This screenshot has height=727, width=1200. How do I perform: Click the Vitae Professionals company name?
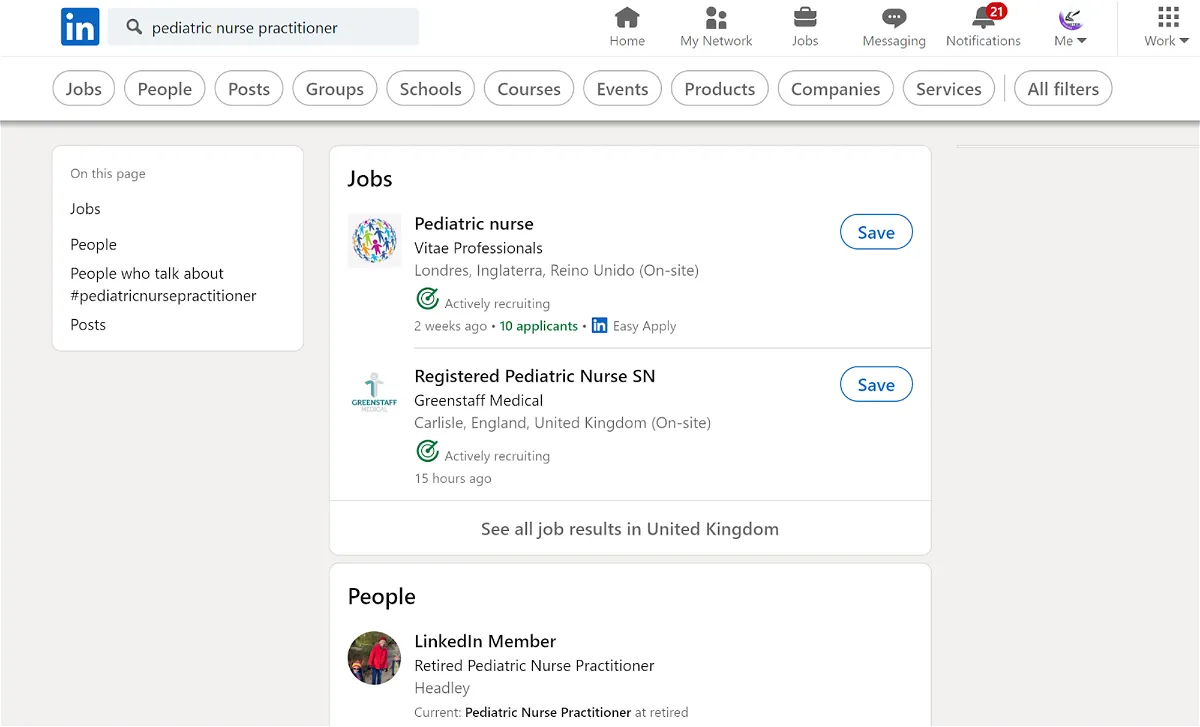[x=479, y=248]
